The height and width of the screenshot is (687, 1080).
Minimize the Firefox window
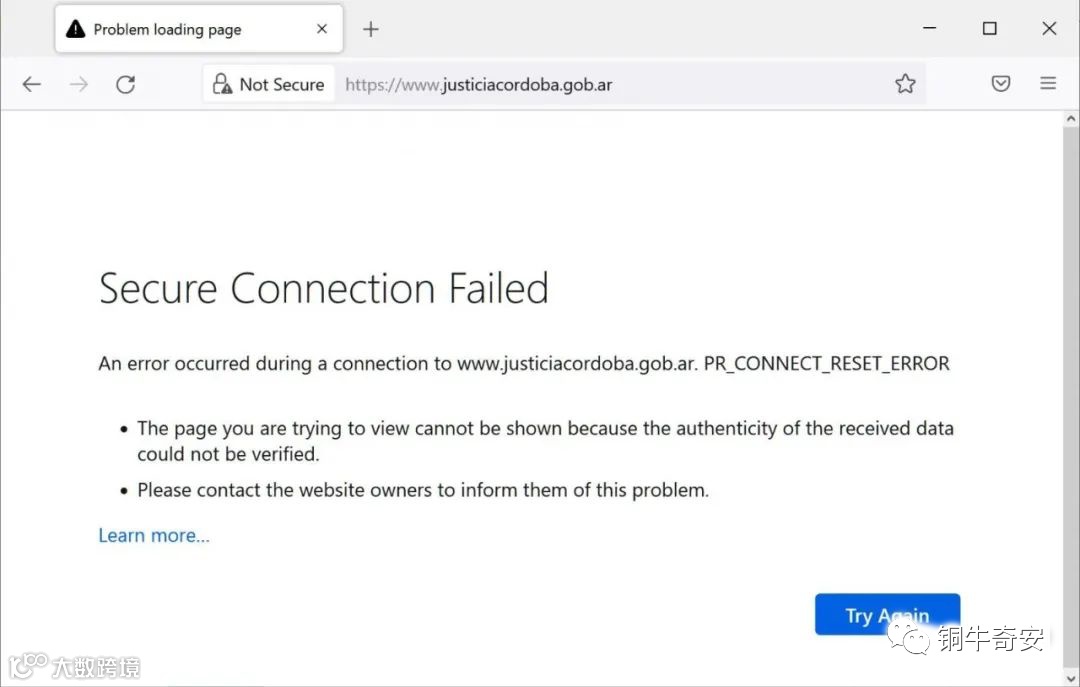930,29
